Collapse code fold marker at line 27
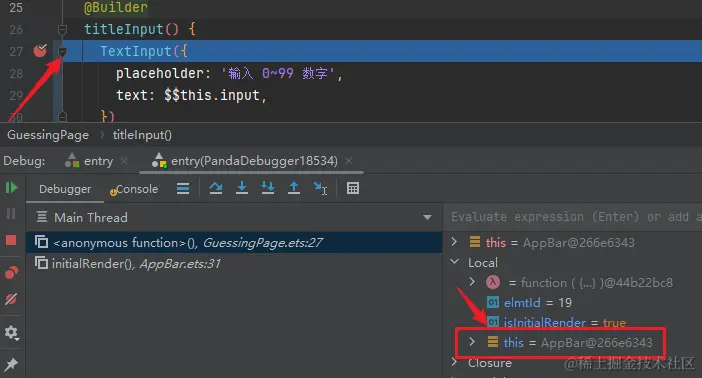702x378 pixels. pyautogui.click(x=62, y=52)
